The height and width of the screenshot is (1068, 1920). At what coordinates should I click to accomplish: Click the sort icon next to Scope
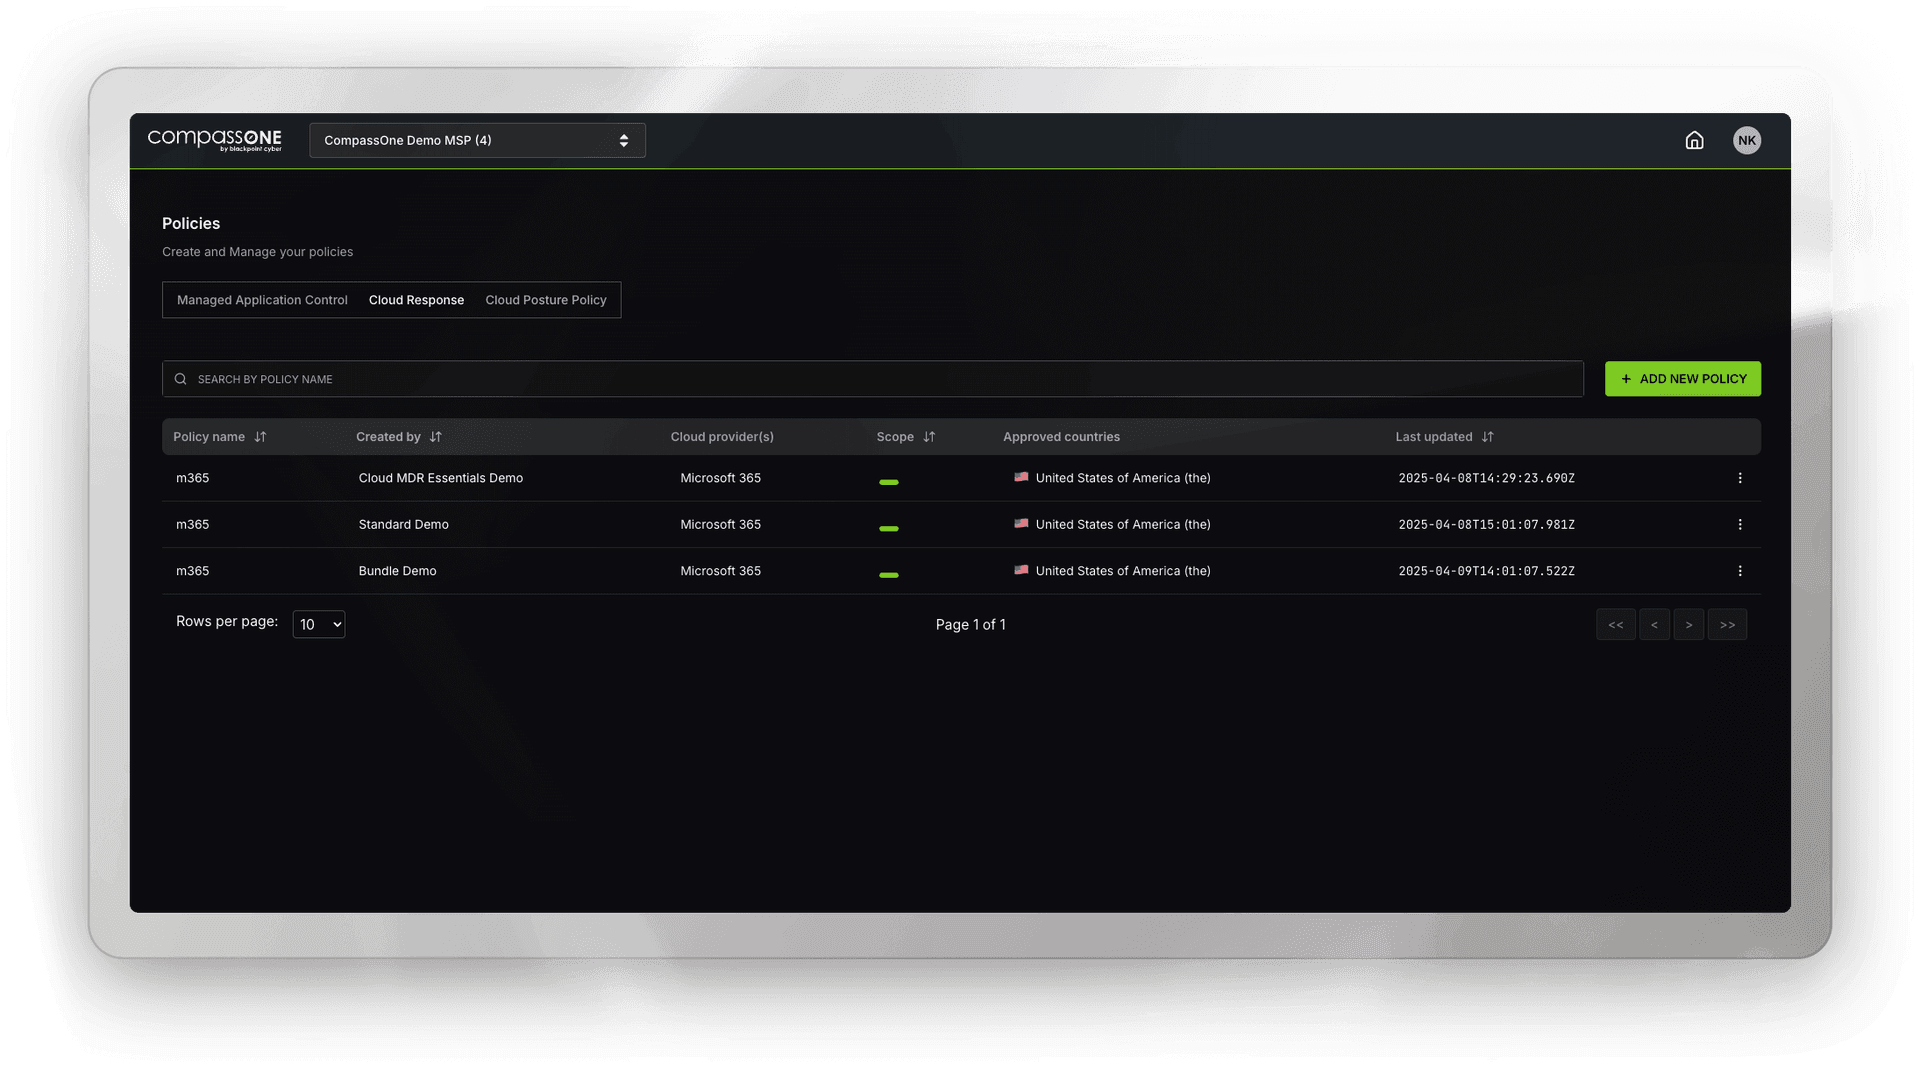tap(928, 437)
